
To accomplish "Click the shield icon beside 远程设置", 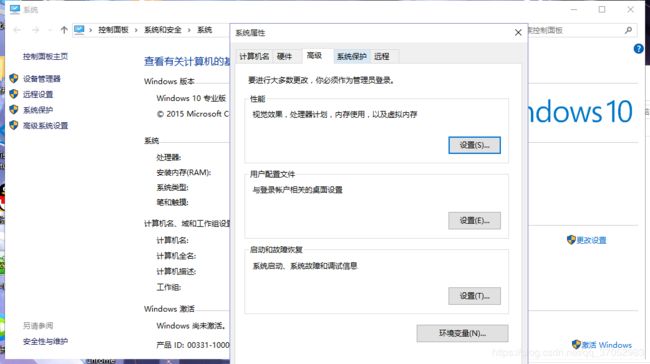I will click(14, 94).
